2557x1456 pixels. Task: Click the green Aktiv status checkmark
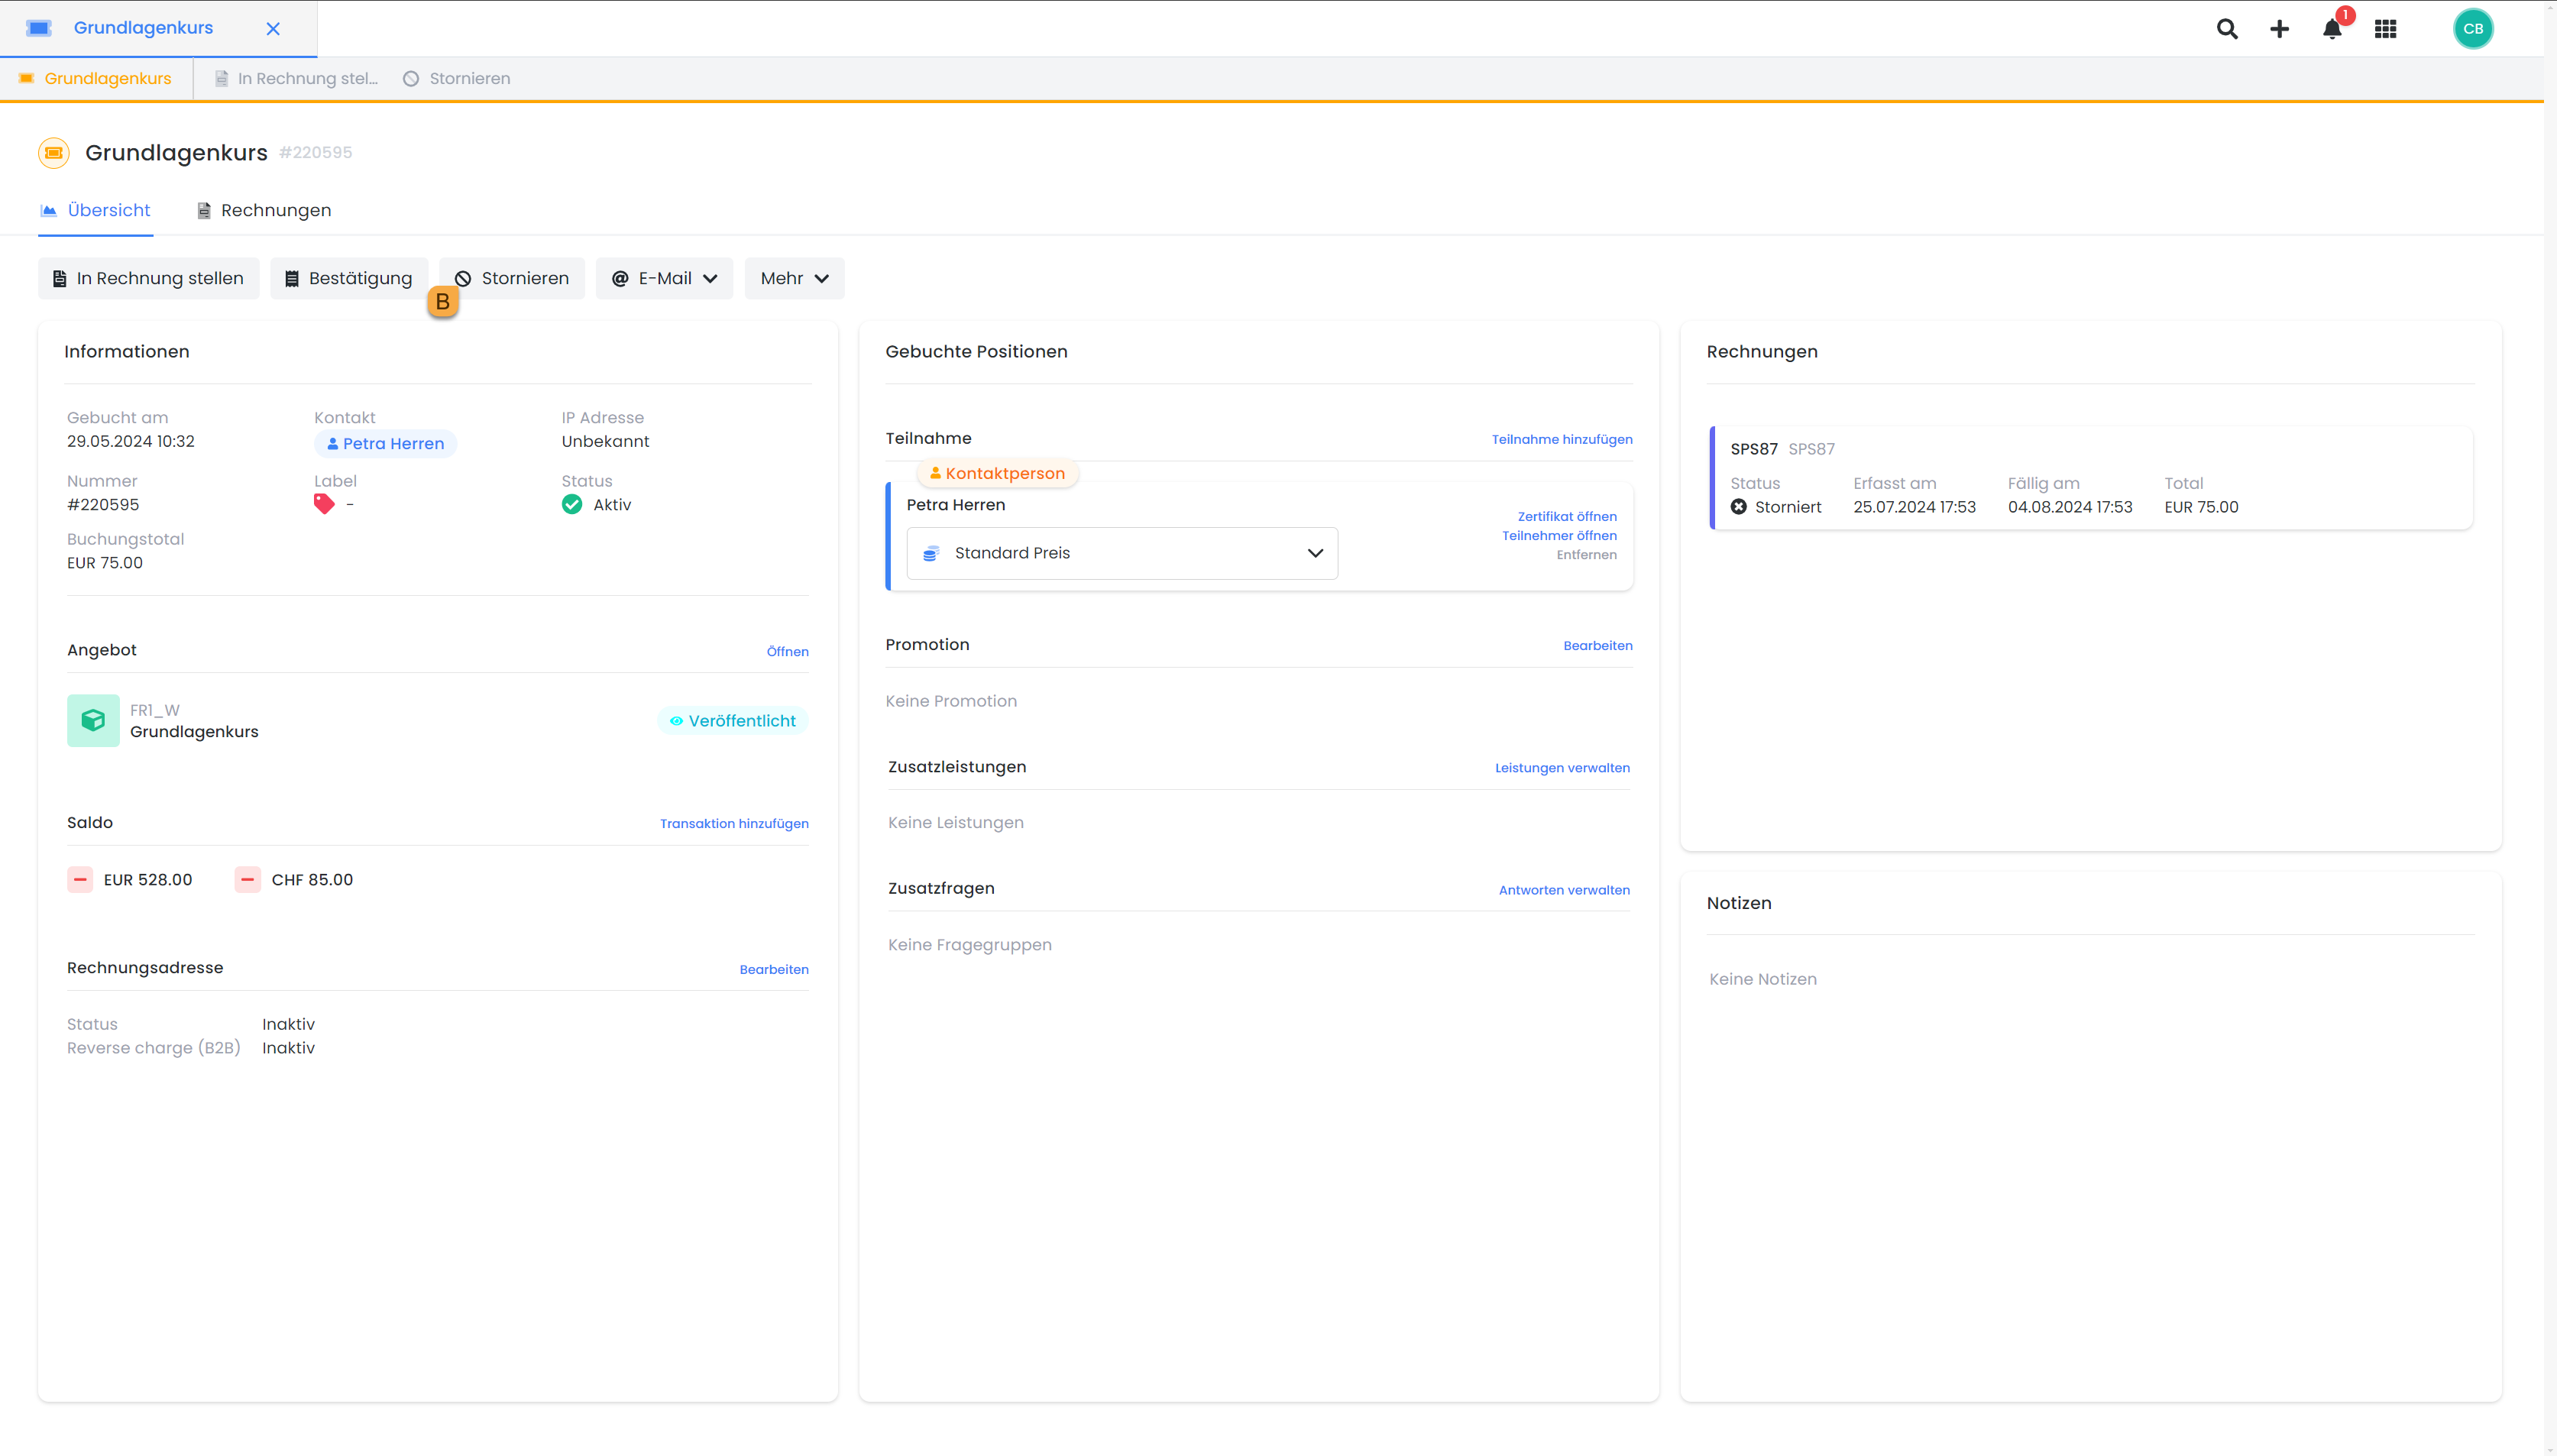point(572,505)
